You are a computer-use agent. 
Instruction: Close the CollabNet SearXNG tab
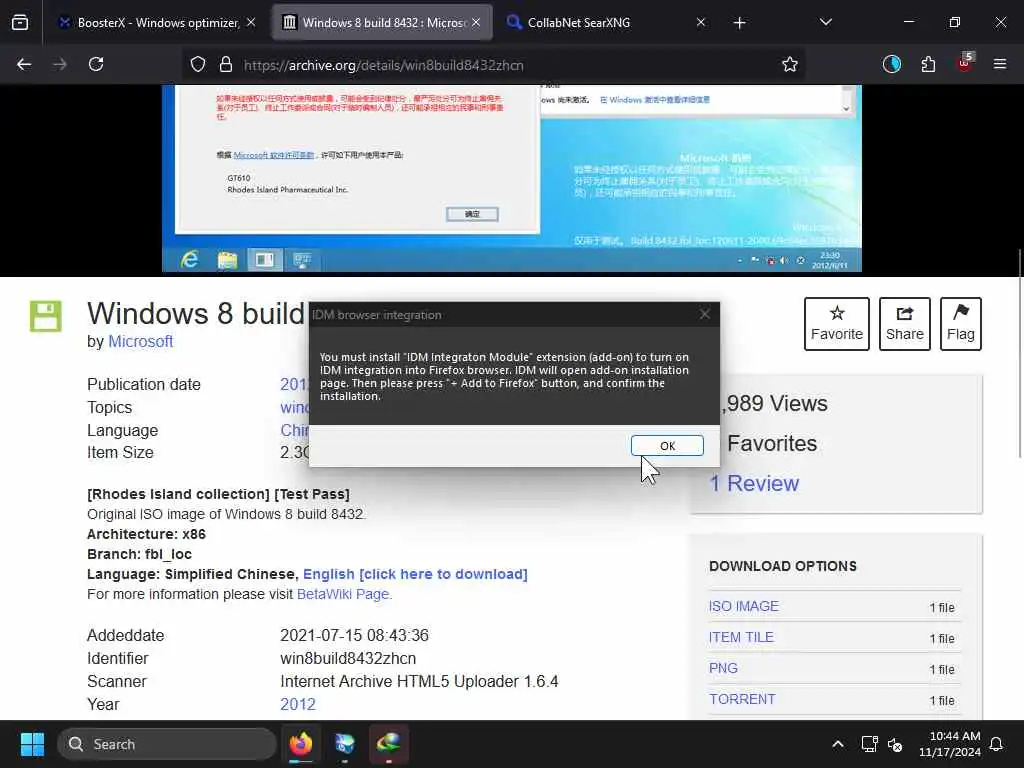[x=701, y=22]
